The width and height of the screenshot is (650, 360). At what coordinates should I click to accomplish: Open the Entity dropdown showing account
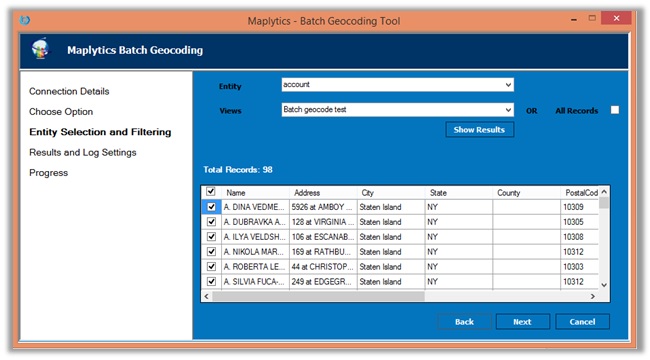click(398, 85)
